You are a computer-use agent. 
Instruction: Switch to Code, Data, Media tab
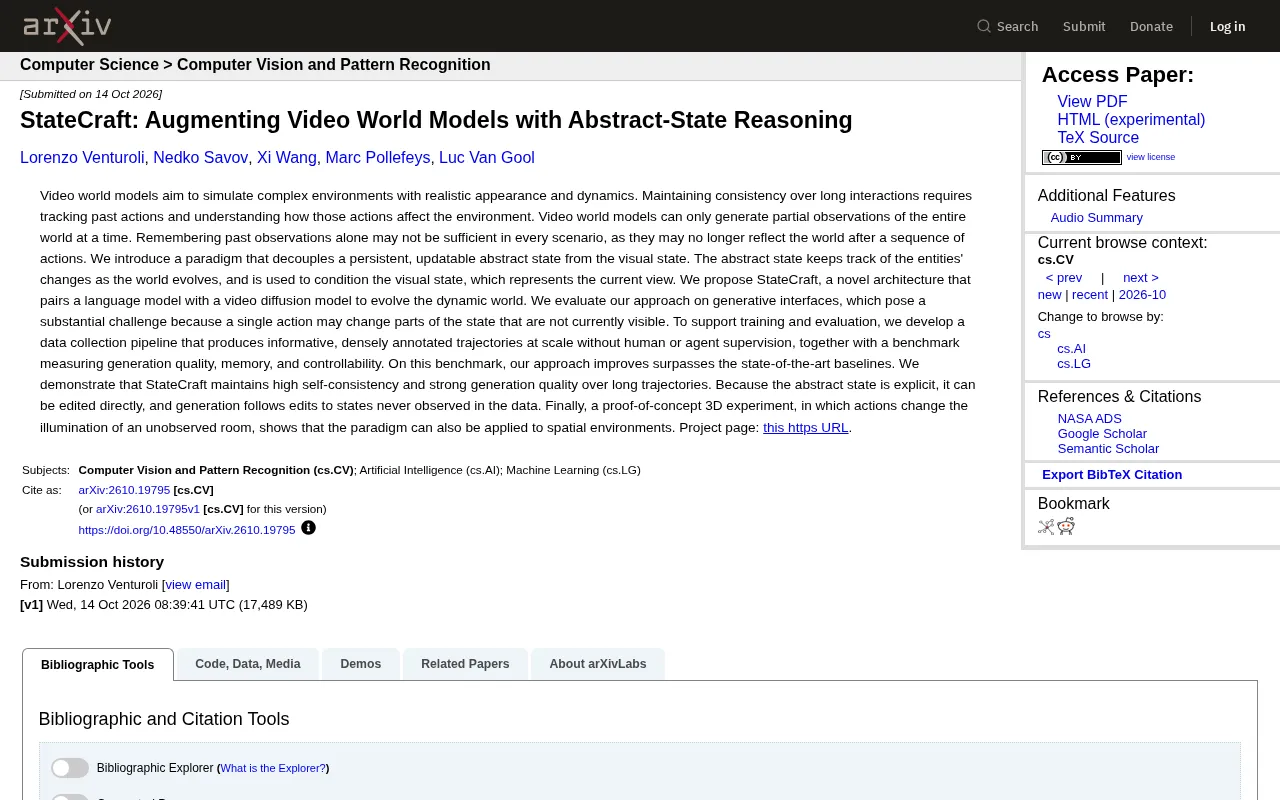click(248, 664)
